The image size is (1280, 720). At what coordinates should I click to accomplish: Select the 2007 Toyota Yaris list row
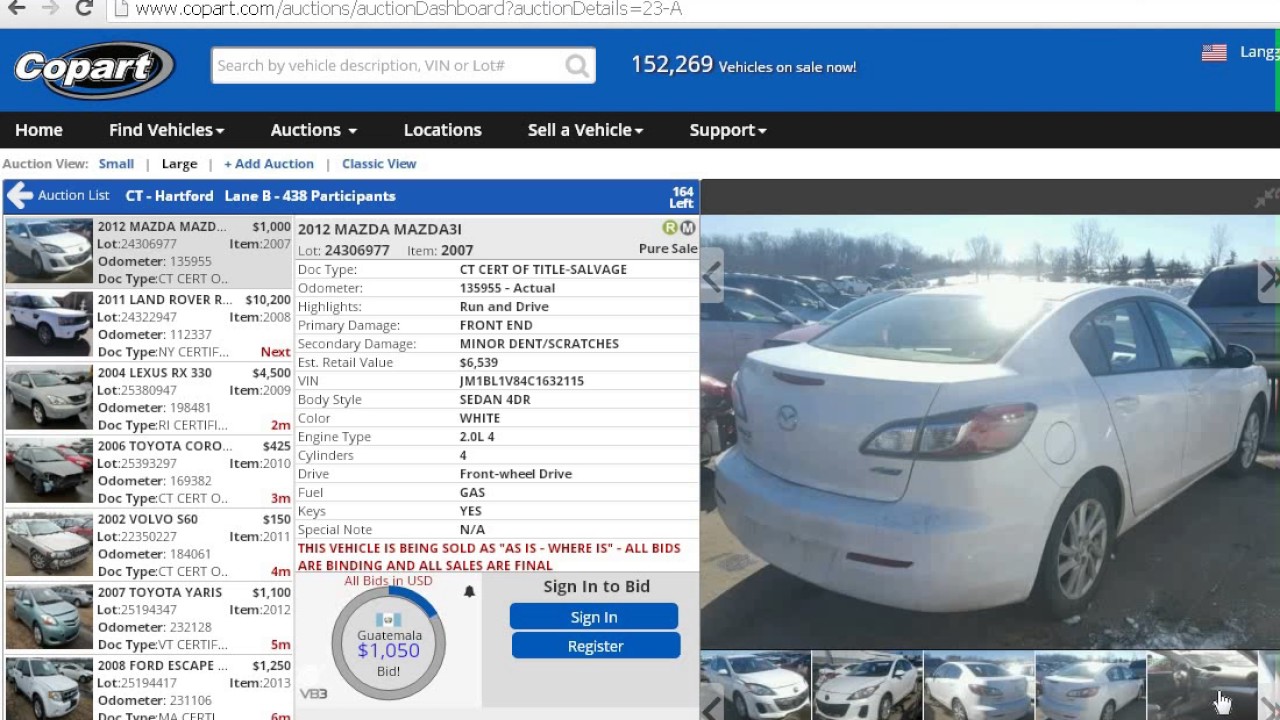click(149, 617)
